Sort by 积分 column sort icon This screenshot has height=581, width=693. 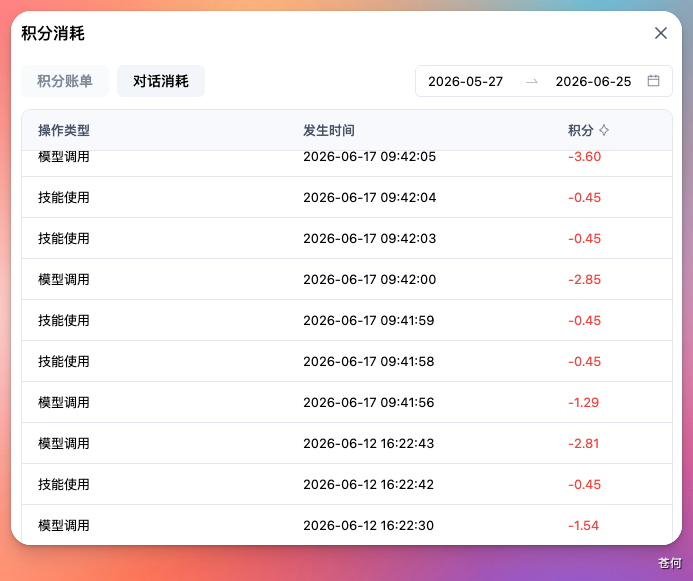pos(604,130)
